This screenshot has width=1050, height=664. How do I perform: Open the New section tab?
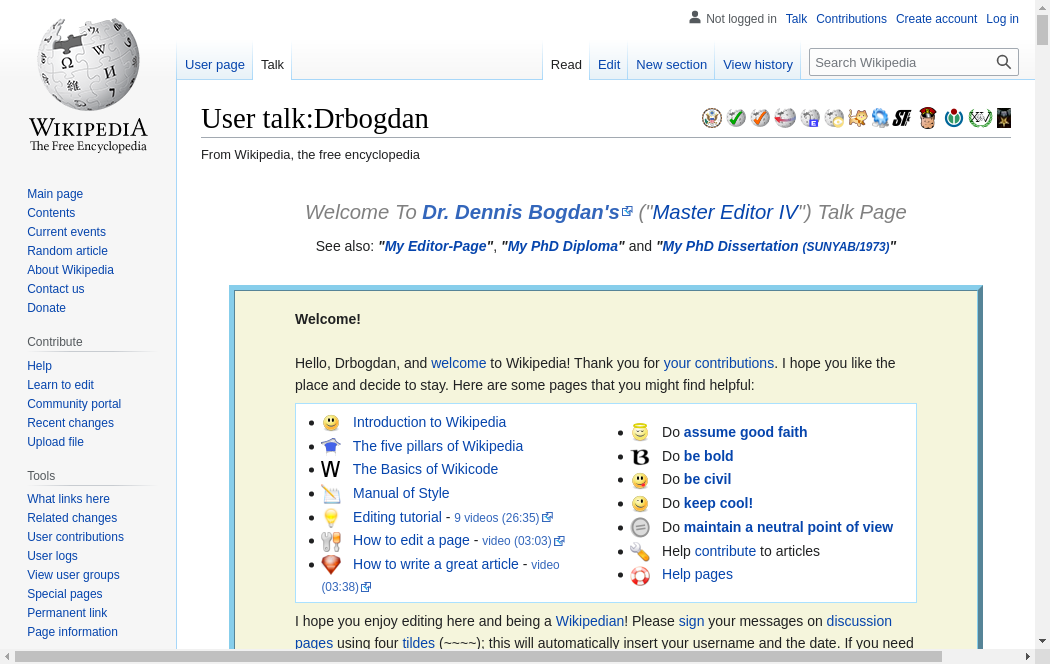click(x=671, y=64)
